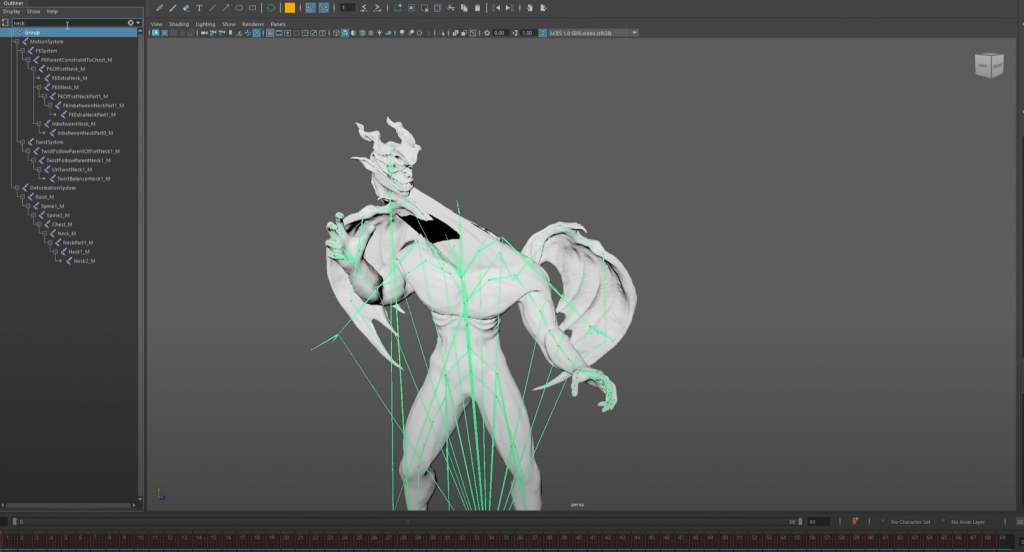Click the copy frame icon

[x=464, y=8]
